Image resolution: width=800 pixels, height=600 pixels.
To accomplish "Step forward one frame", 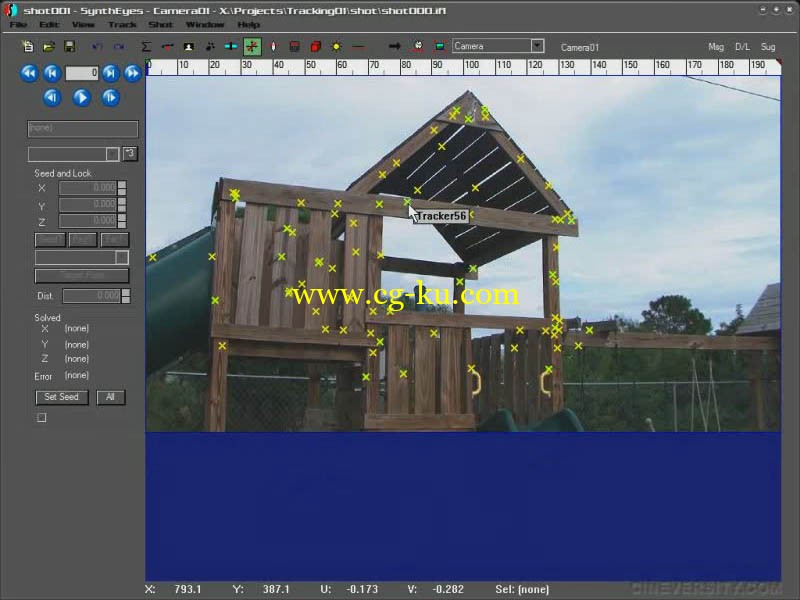I will pos(110,97).
